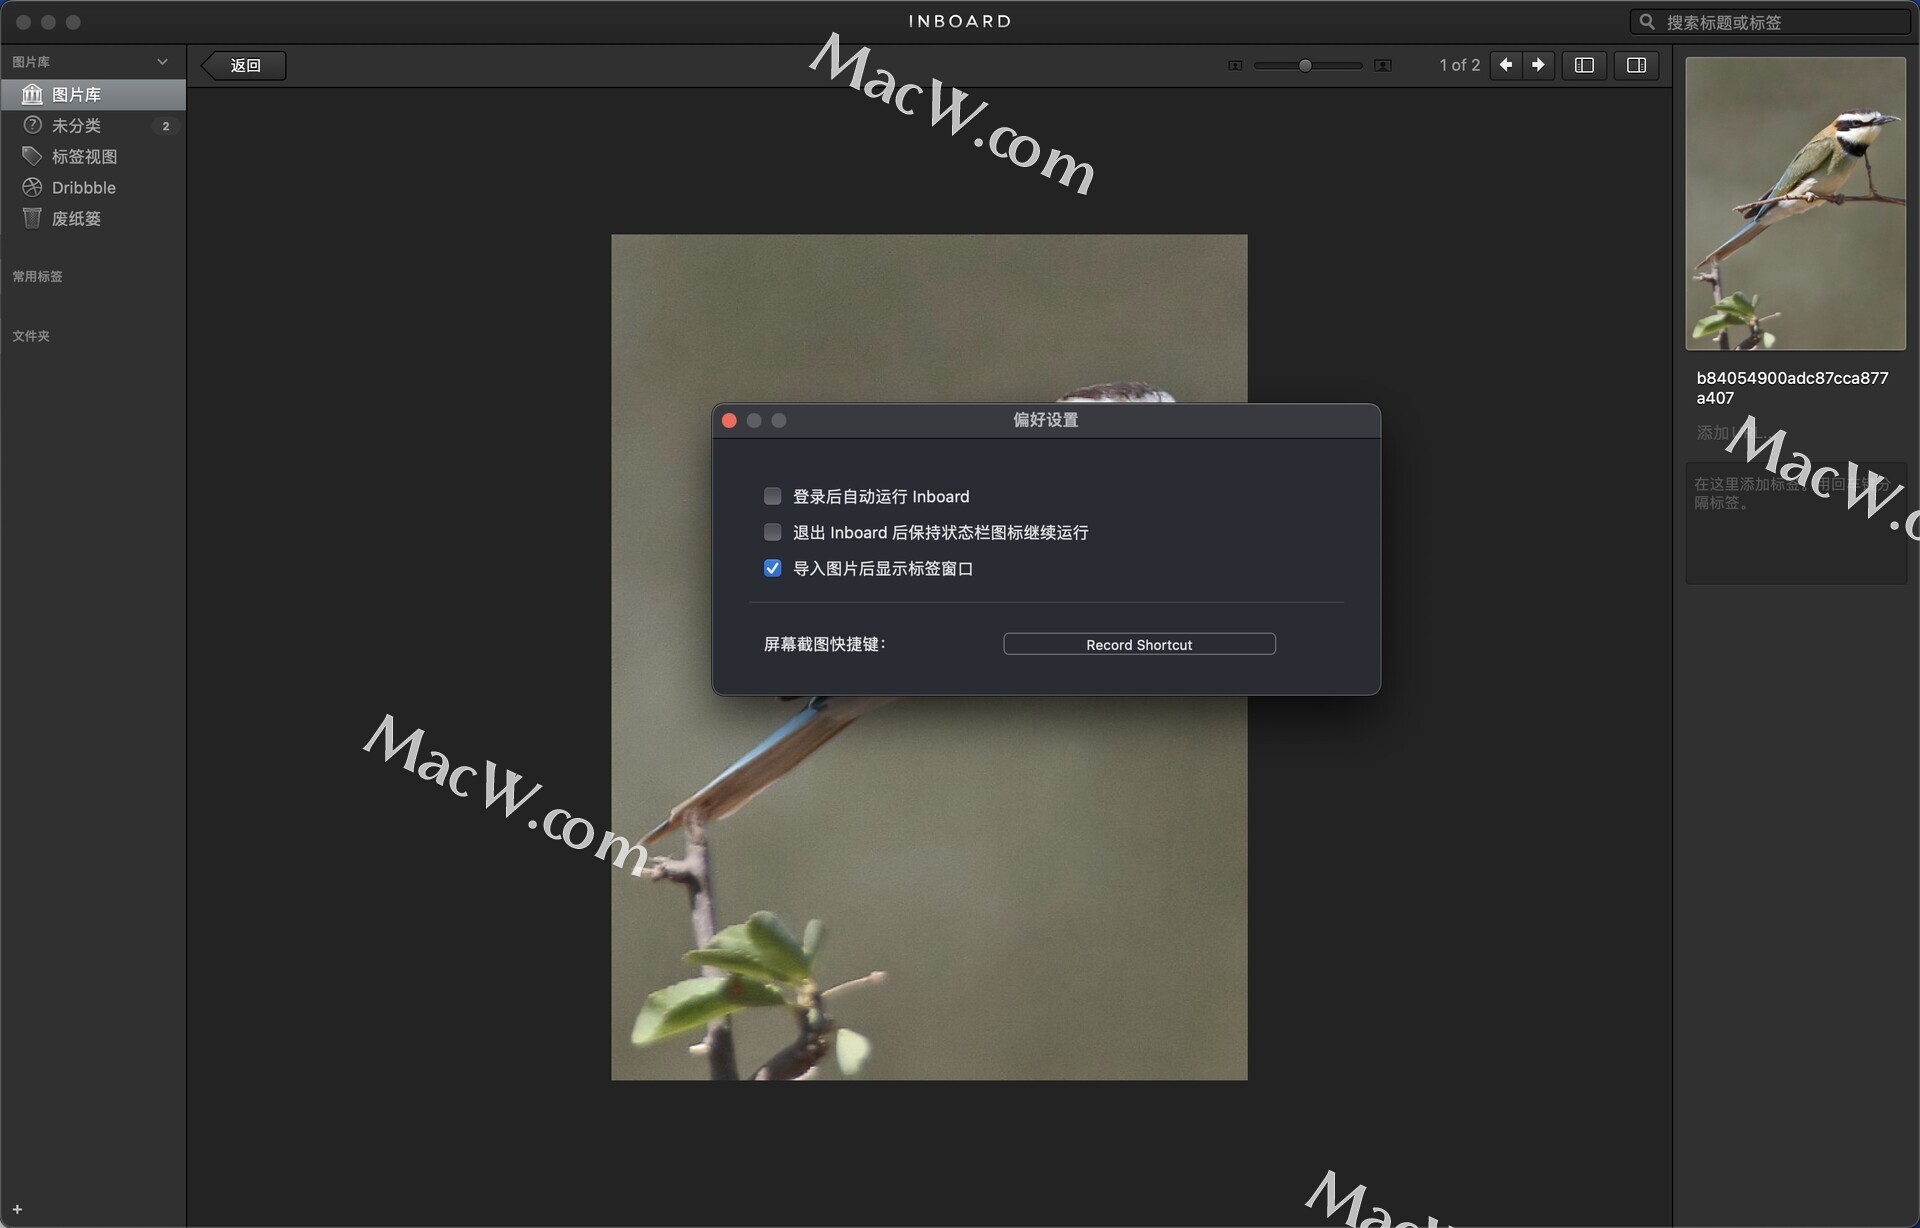Enable keep status bar icon running checkbox
1920x1228 pixels.
click(772, 532)
